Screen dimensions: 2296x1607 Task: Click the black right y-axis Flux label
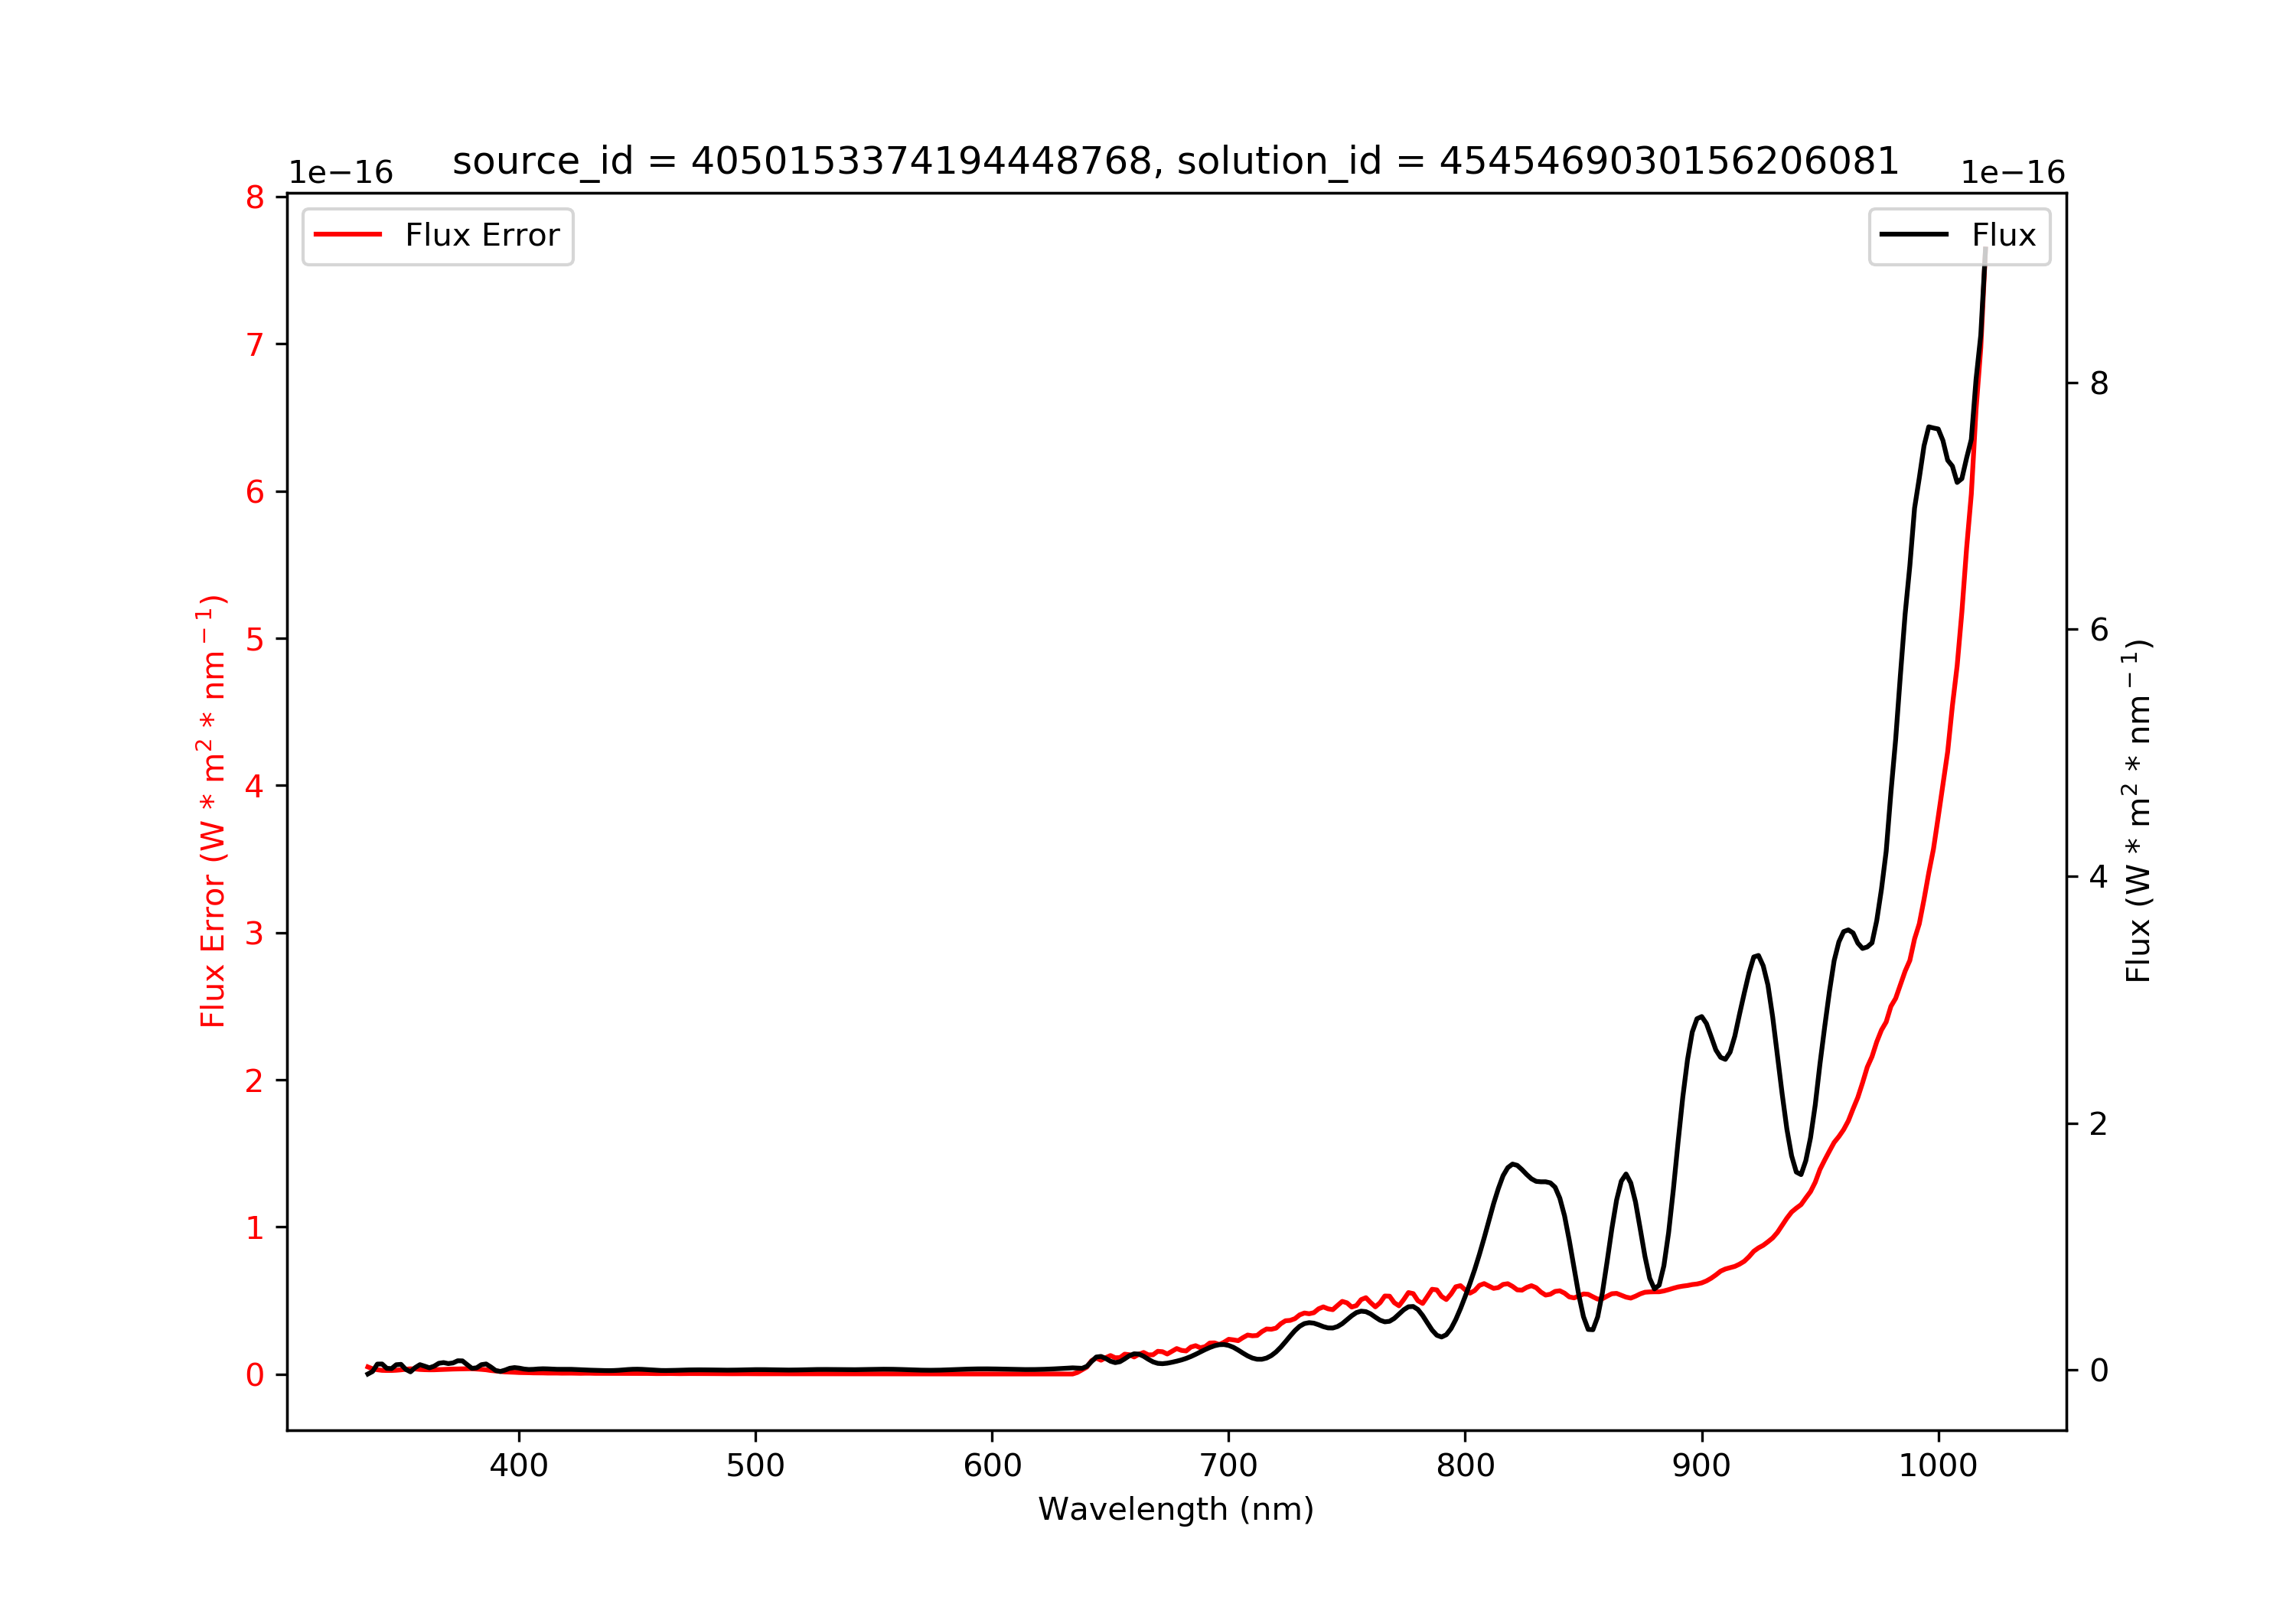2137,811
